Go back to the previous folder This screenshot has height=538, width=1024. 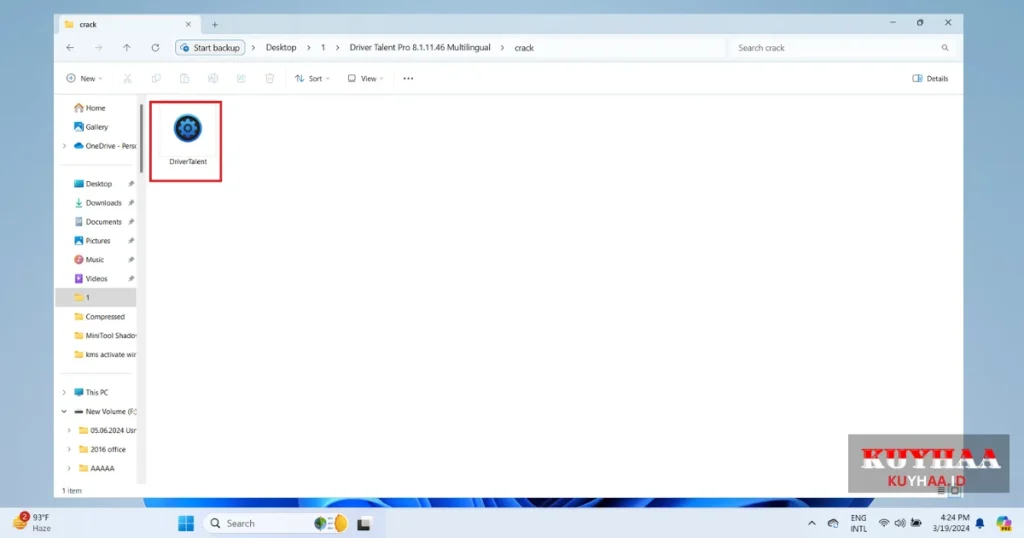point(70,48)
